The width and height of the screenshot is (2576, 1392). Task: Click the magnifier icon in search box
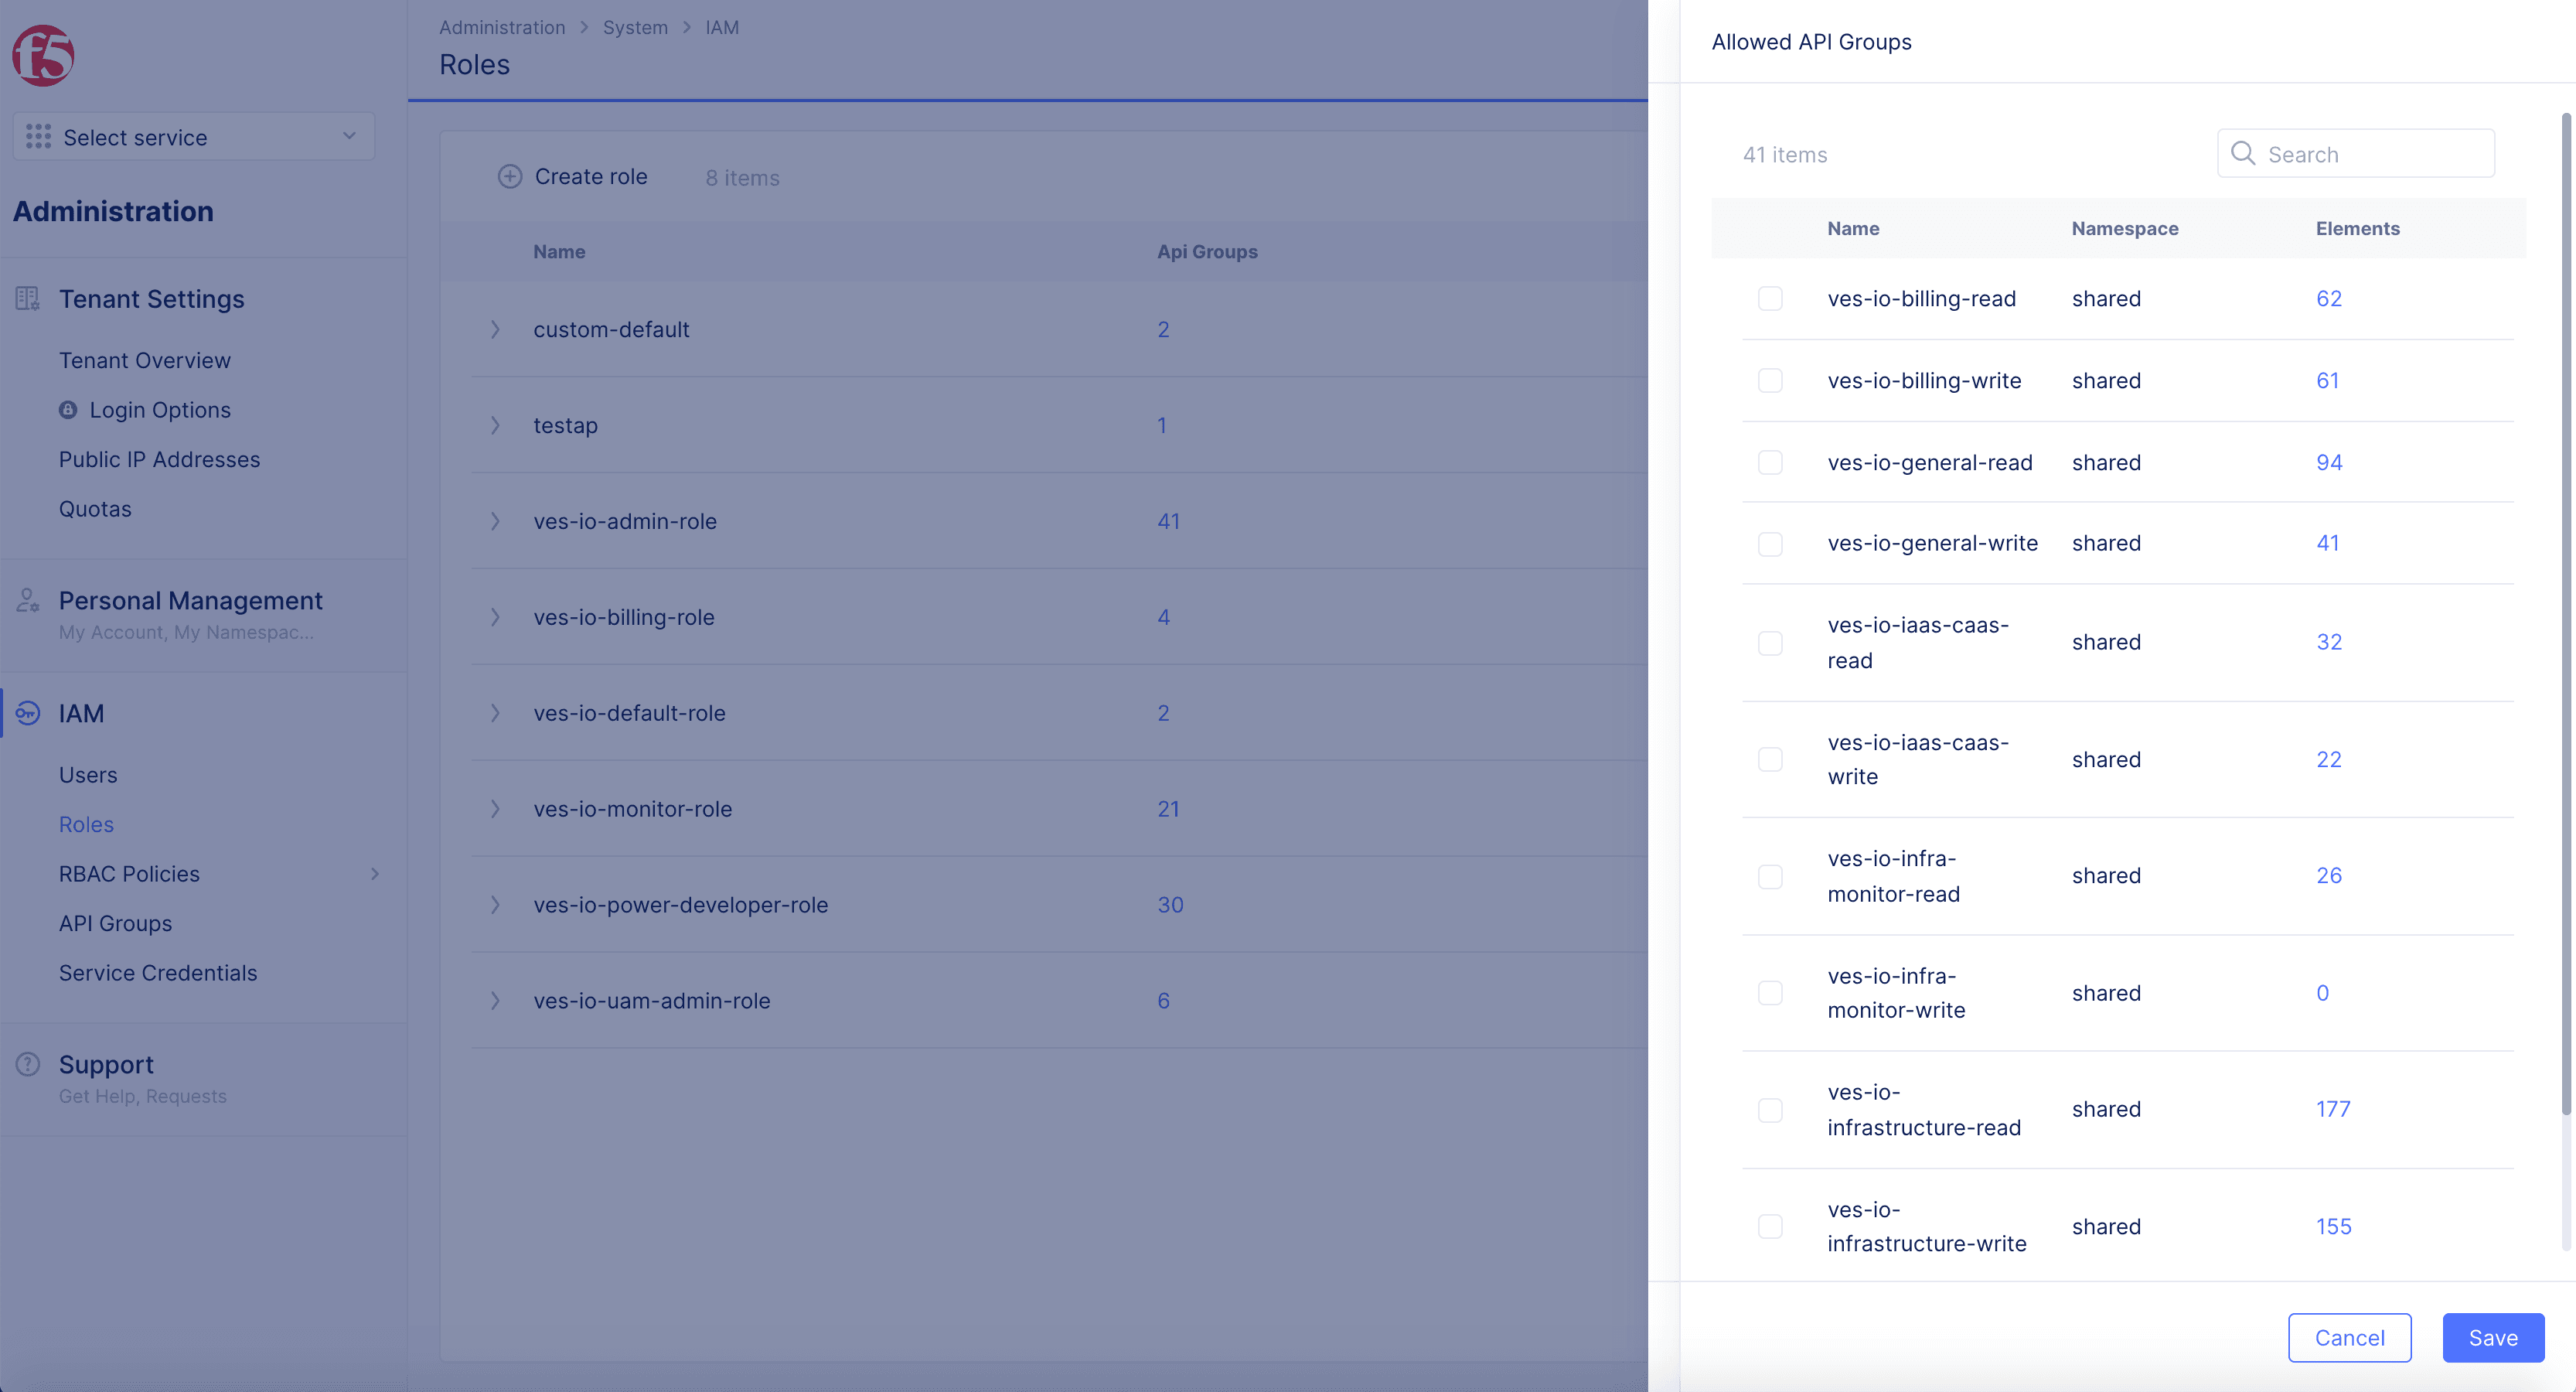2243,154
